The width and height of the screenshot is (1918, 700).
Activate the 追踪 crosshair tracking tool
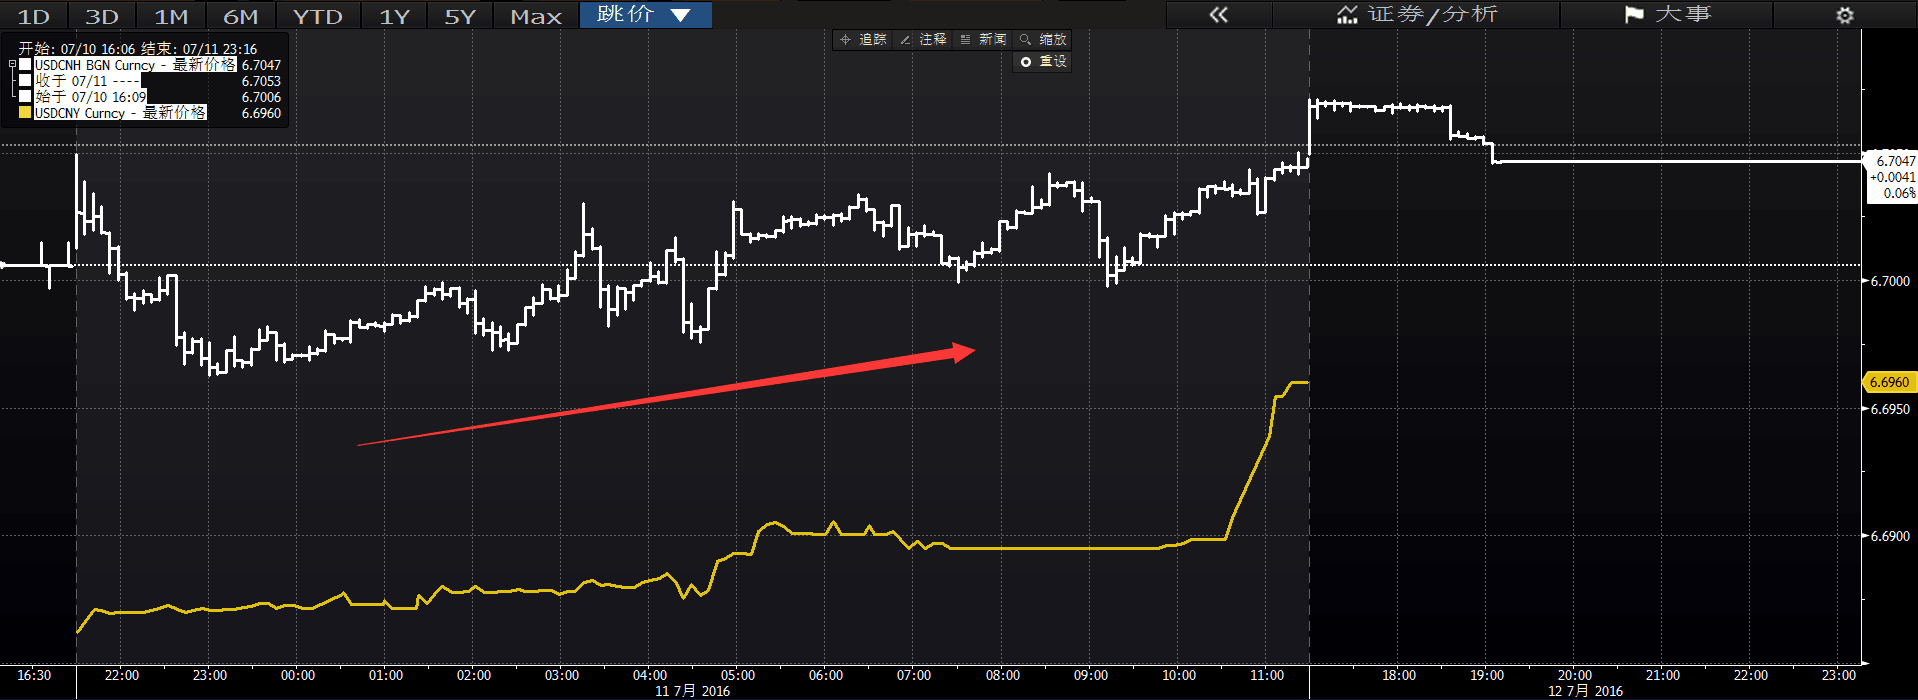(x=864, y=39)
